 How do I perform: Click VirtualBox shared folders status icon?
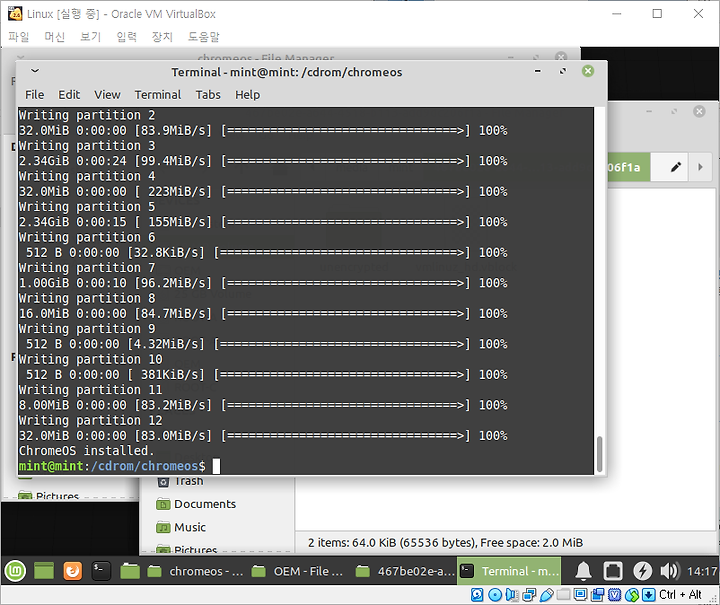coord(563,595)
